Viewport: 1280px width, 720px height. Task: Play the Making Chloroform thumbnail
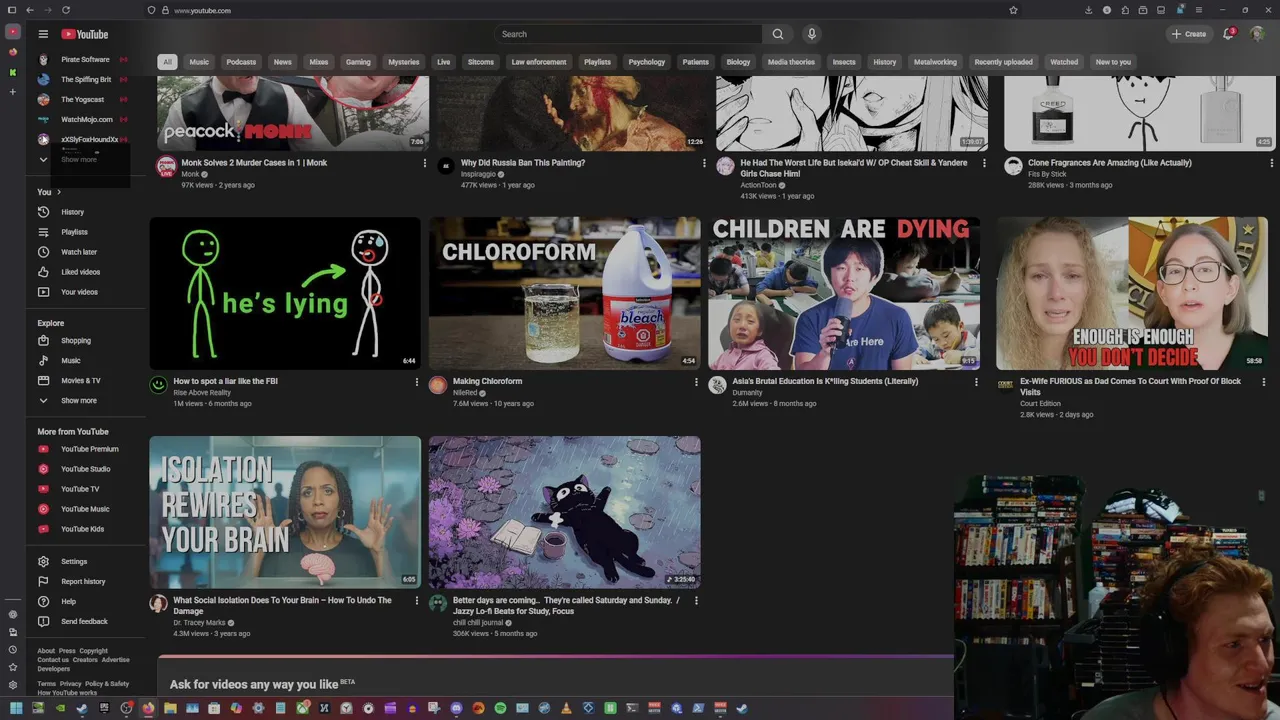coord(565,293)
